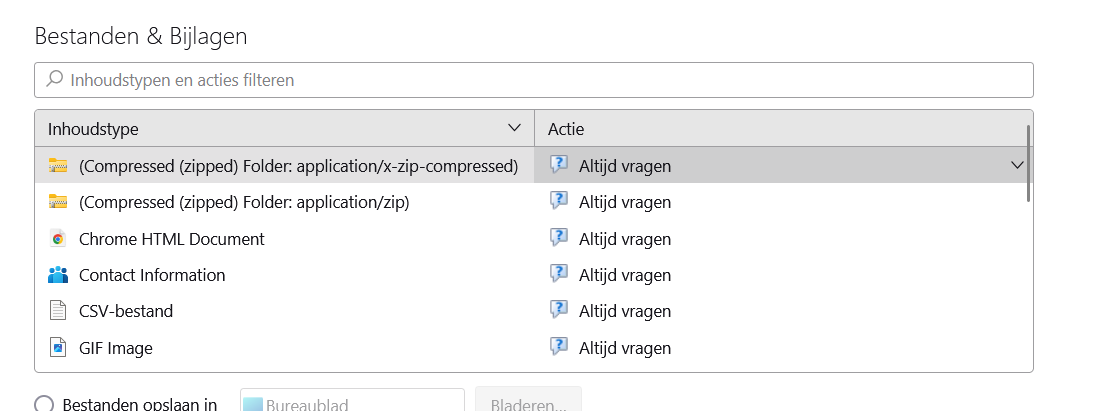Select the Bestanden opslaan in radio button

(x=44, y=404)
